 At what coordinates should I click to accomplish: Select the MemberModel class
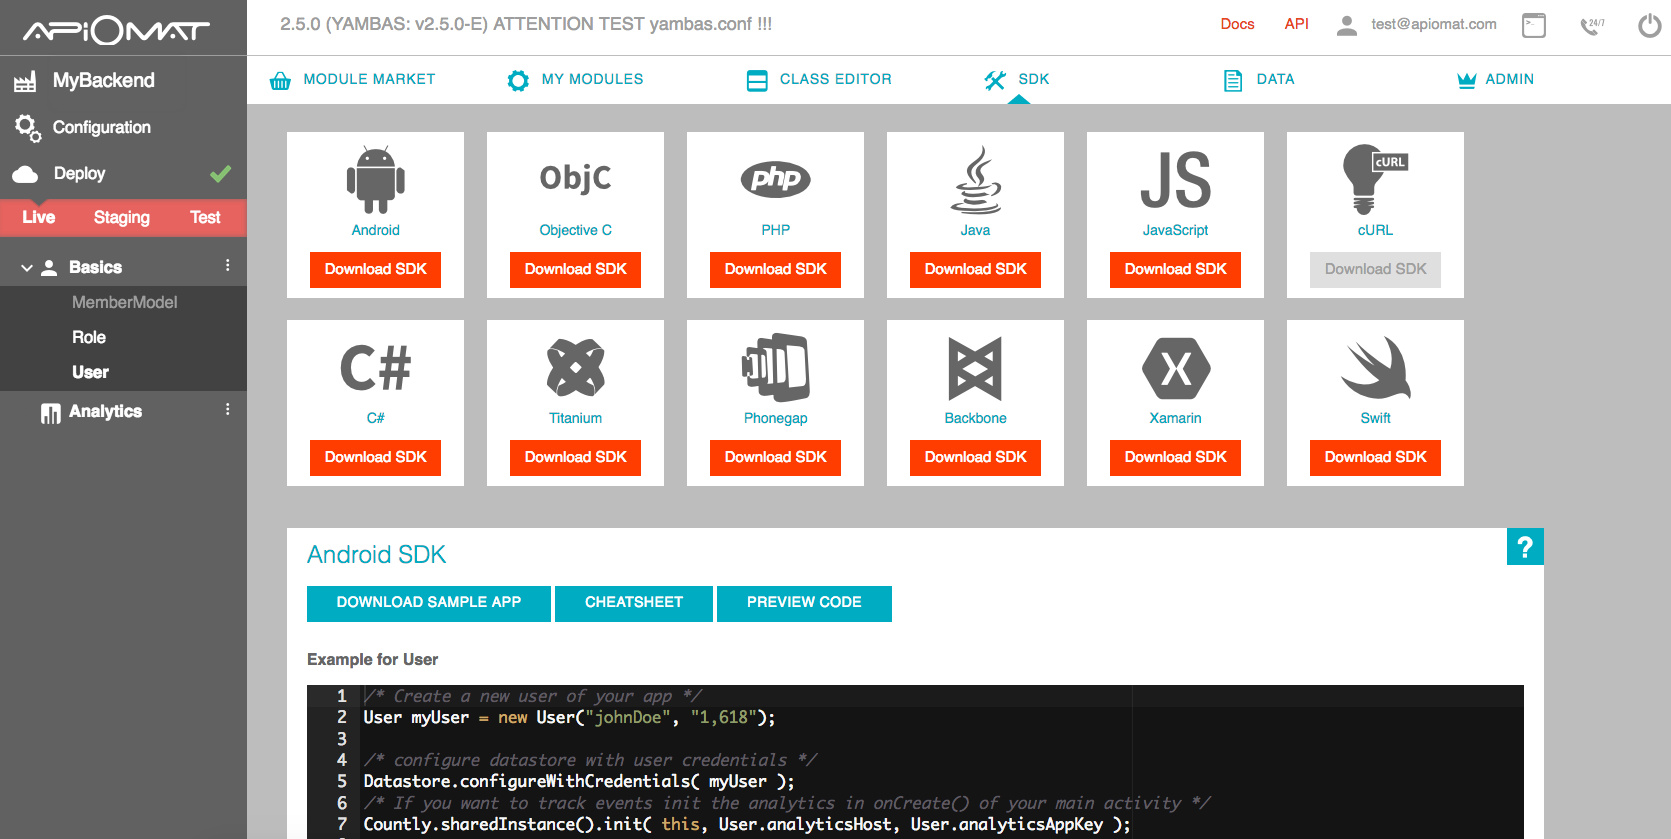pos(123,302)
